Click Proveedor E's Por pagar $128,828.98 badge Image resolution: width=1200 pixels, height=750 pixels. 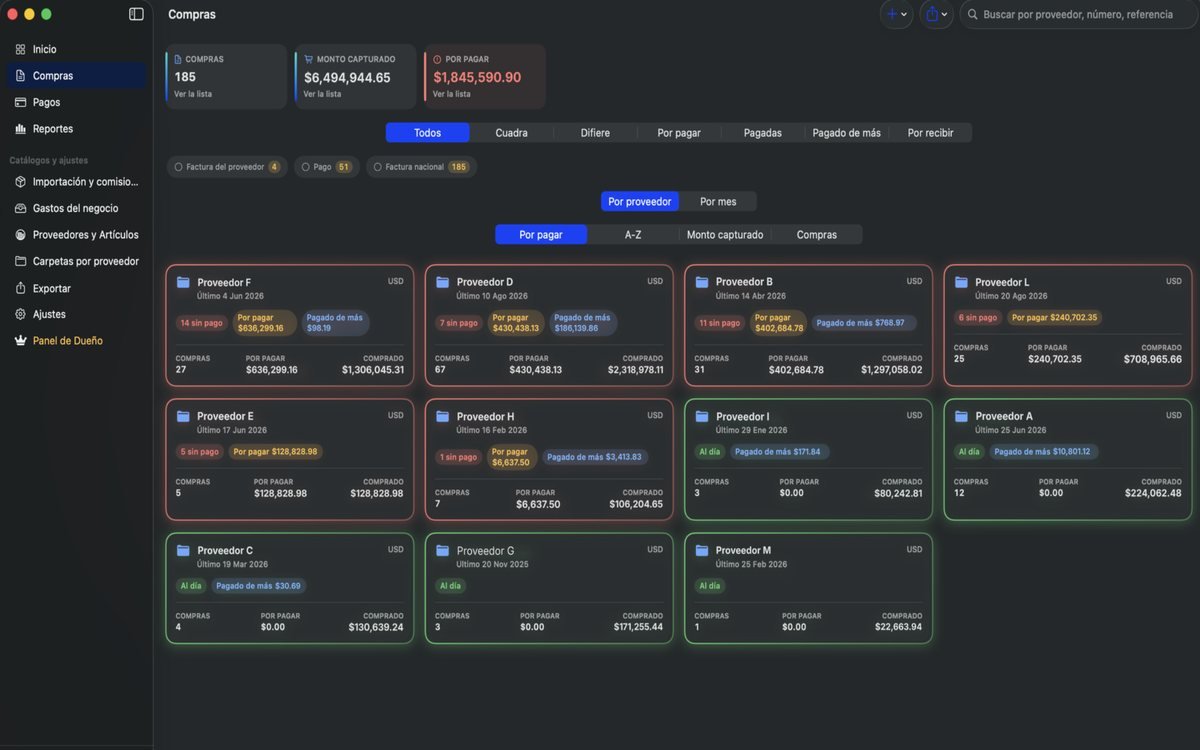pos(275,452)
